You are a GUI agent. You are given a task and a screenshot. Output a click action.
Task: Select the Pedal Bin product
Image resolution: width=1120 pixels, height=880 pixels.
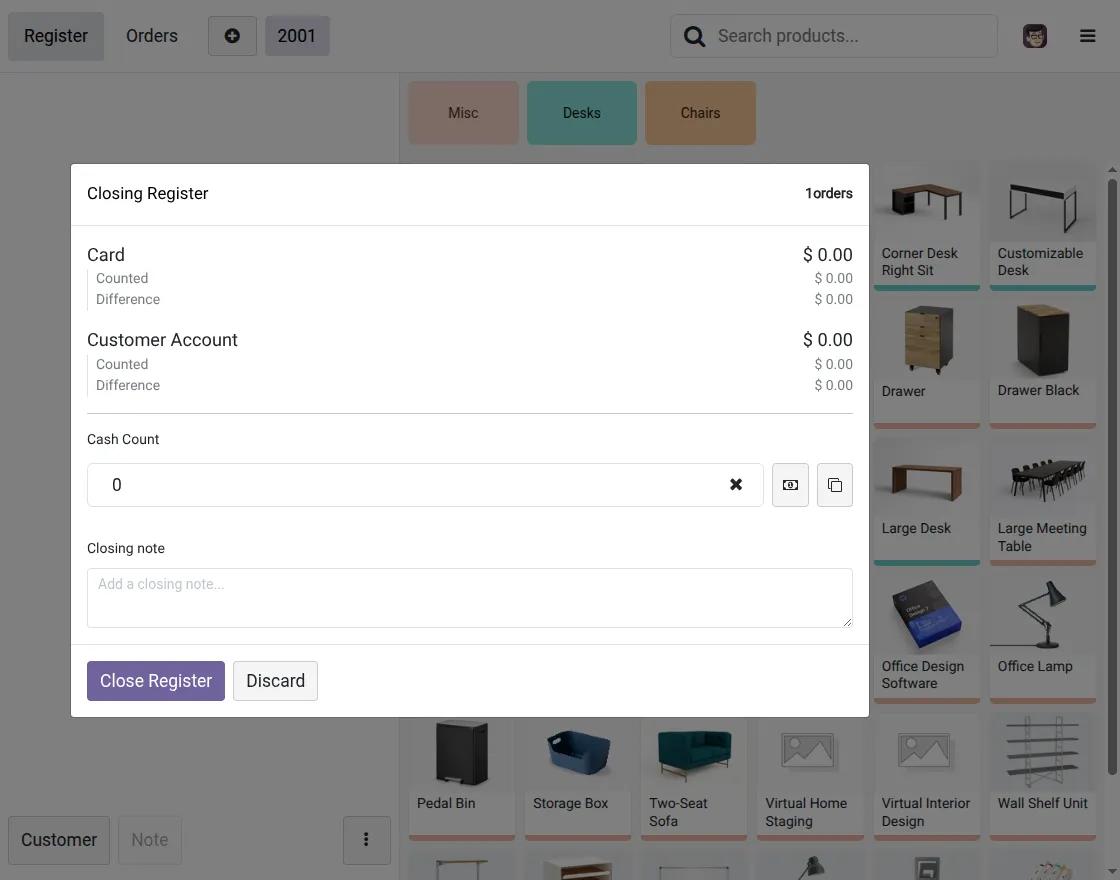[461, 779]
